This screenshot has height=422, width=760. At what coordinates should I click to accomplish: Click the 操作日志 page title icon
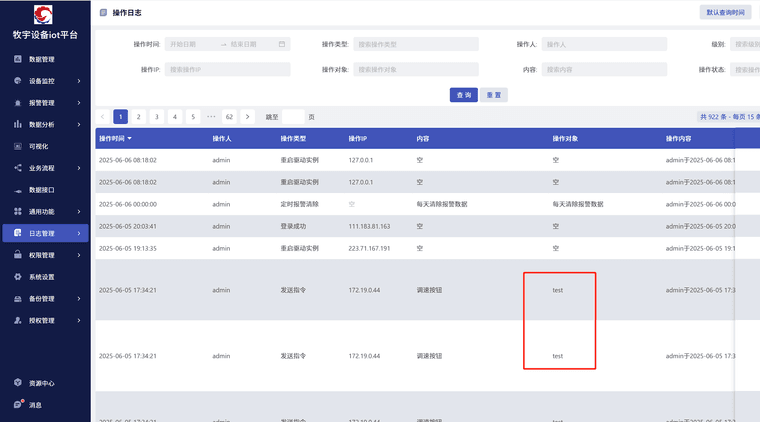click(103, 13)
